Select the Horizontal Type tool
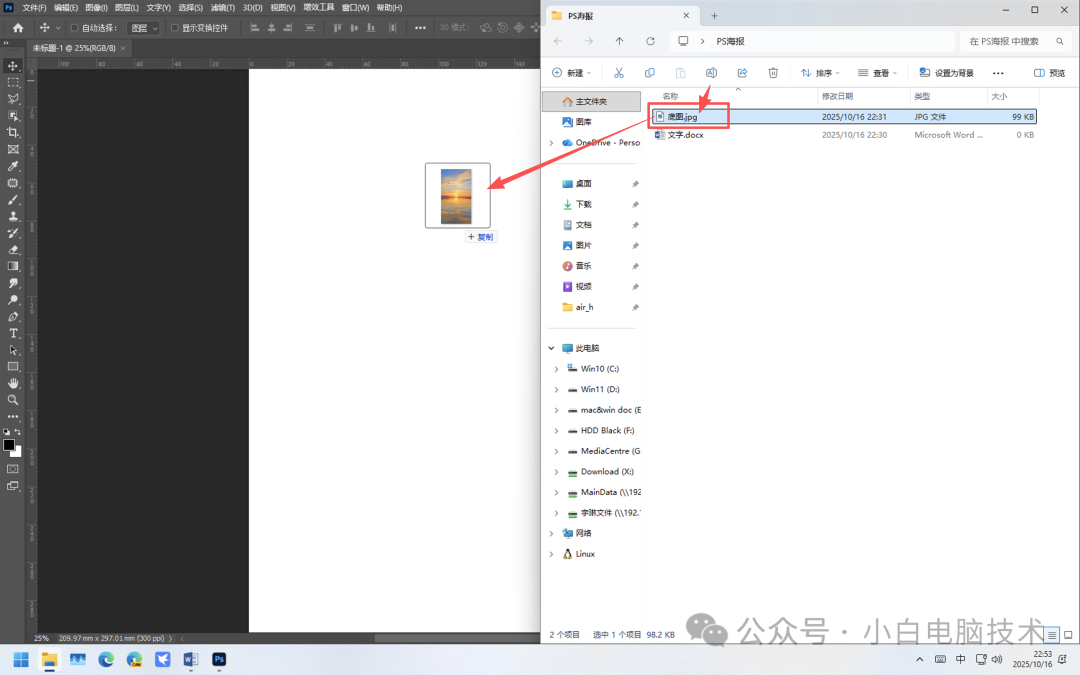This screenshot has width=1080, height=675. click(12, 333)
